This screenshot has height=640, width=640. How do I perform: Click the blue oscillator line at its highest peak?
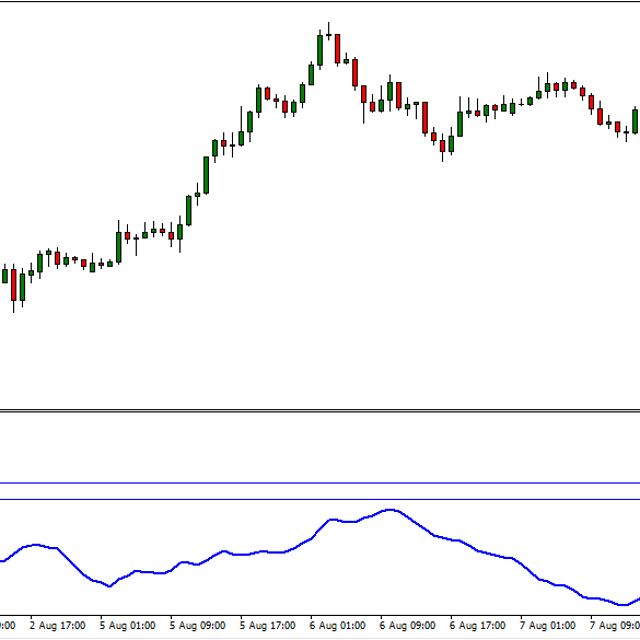[x=391, y=510]
